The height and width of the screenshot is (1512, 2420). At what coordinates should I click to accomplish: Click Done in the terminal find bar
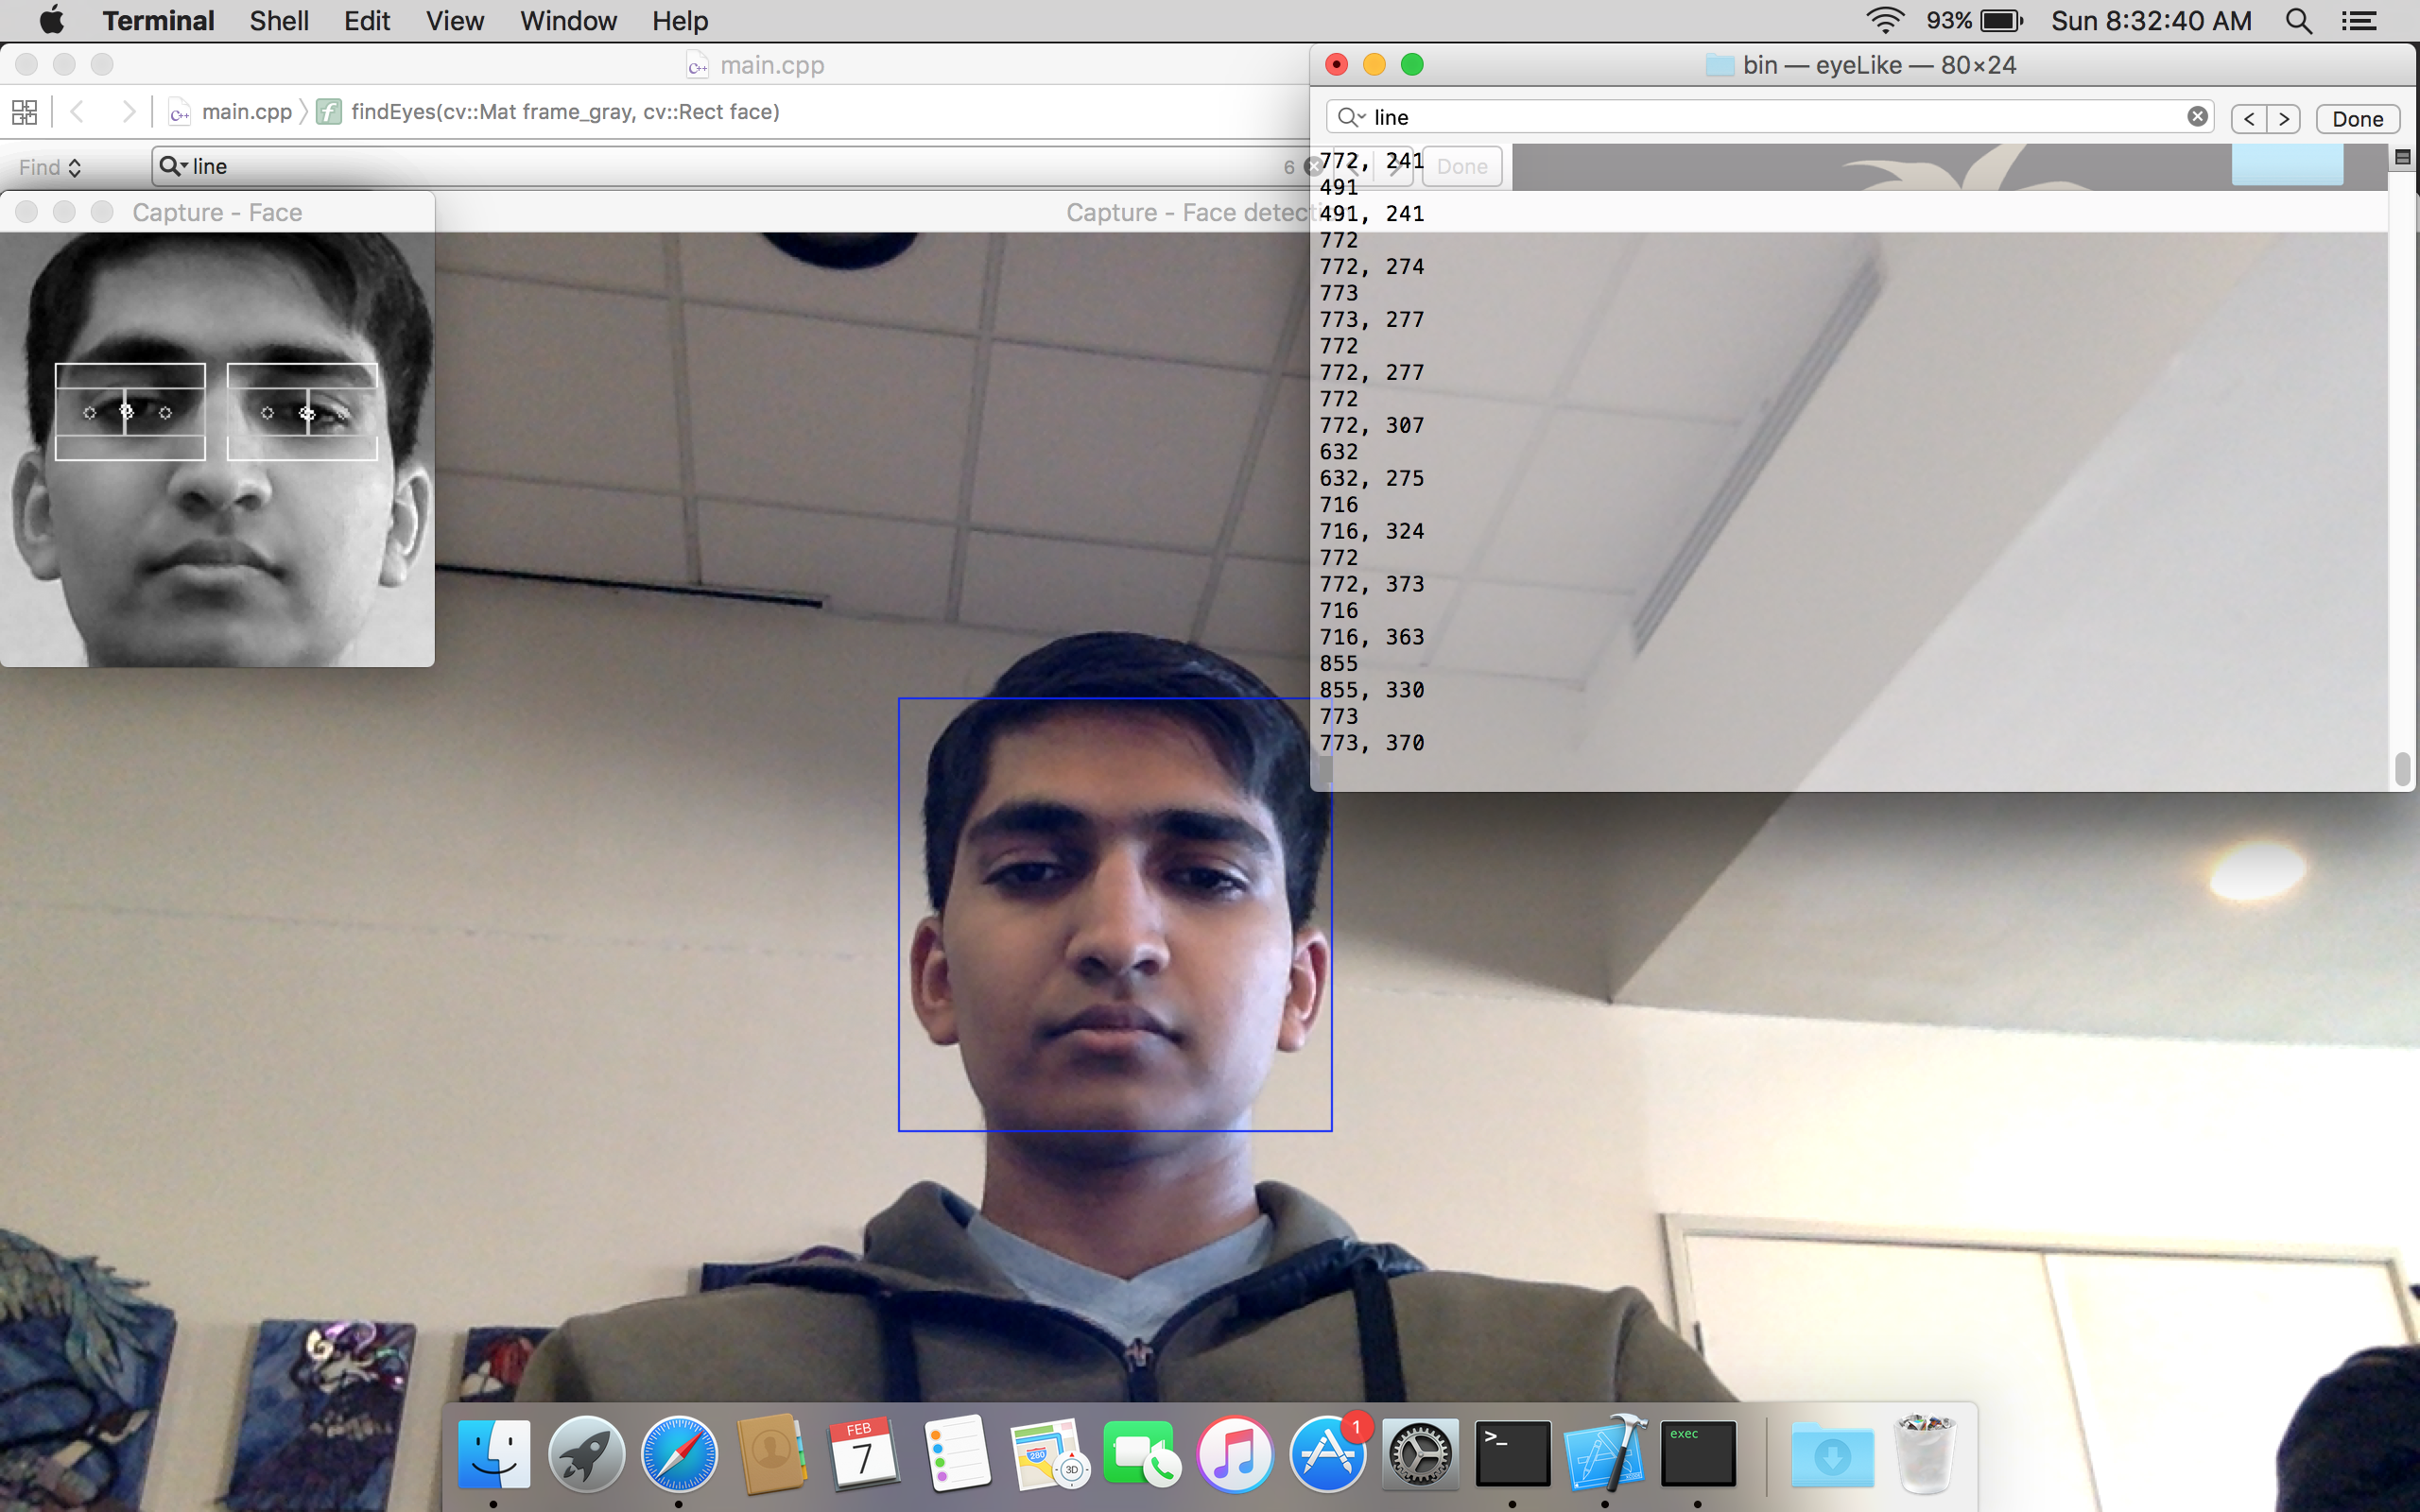coord(2357,119)
